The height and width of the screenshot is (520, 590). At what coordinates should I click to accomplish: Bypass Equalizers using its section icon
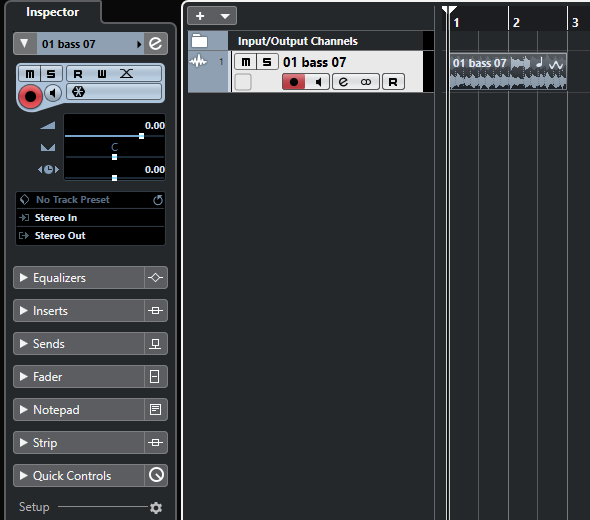click(x=155, y=278)
